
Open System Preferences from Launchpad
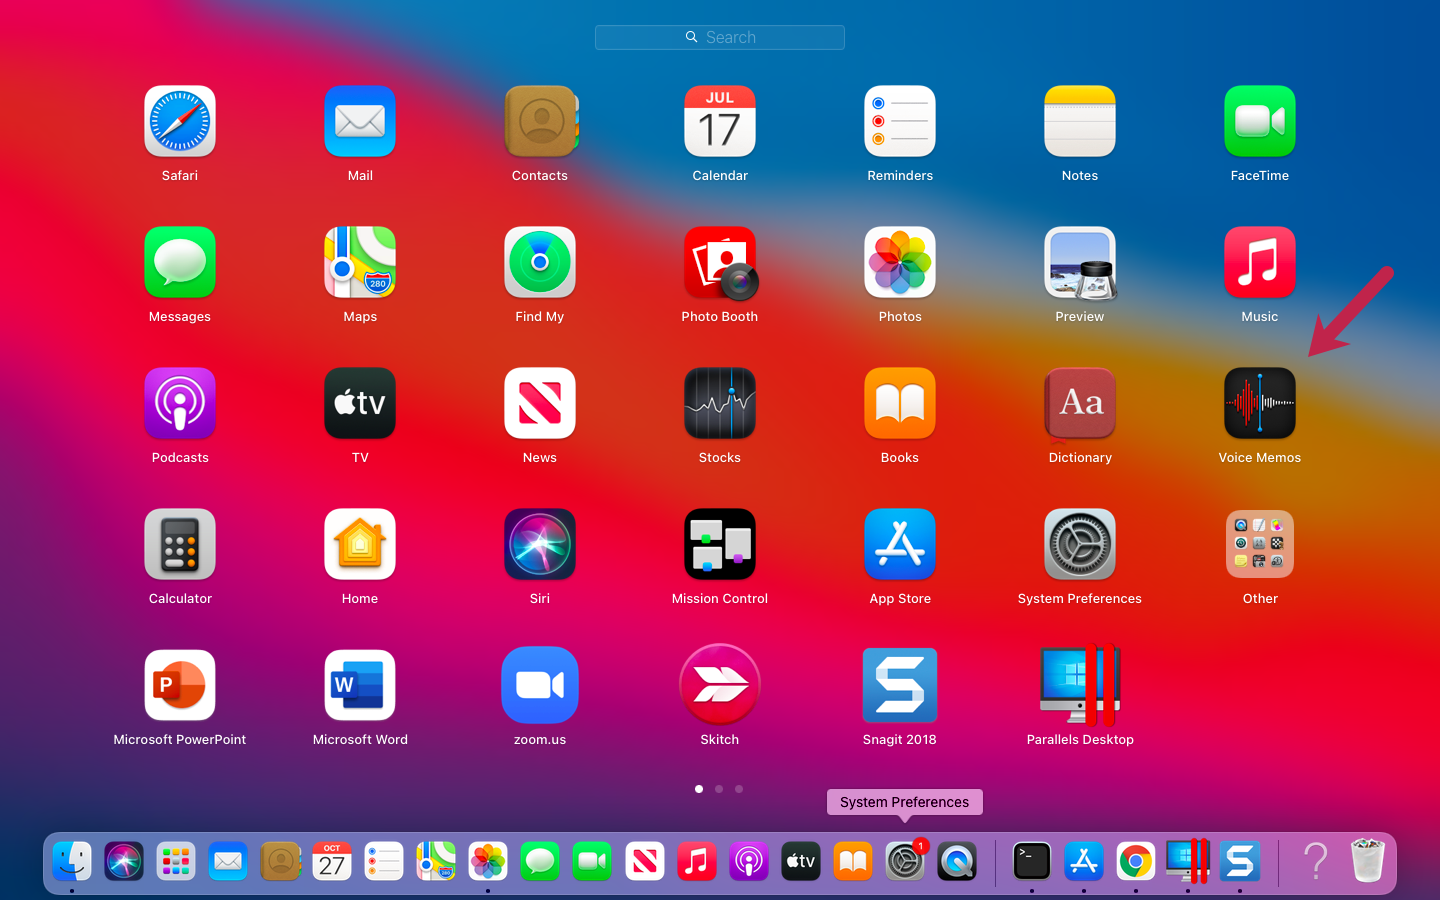pos(1079,544)
